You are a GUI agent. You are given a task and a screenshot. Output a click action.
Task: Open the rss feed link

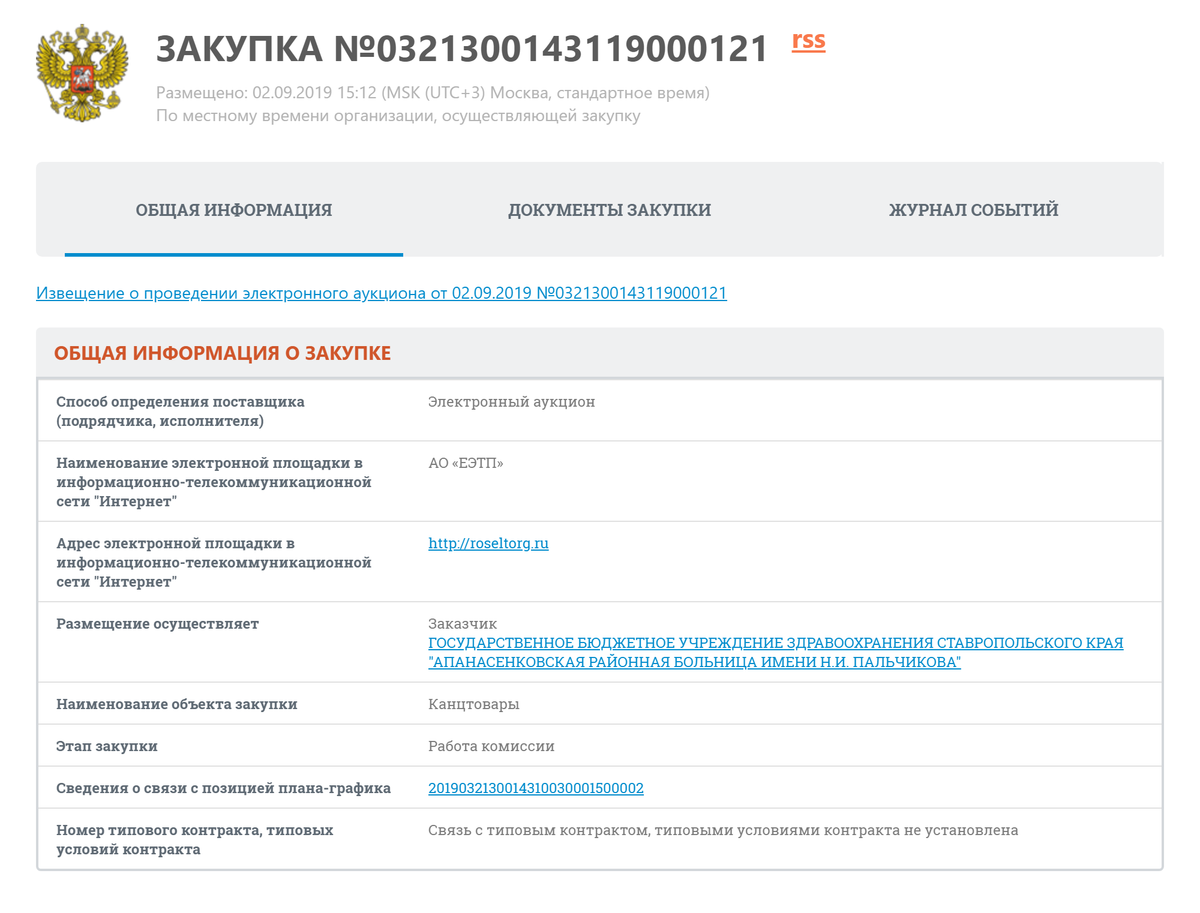click(808, 41)
